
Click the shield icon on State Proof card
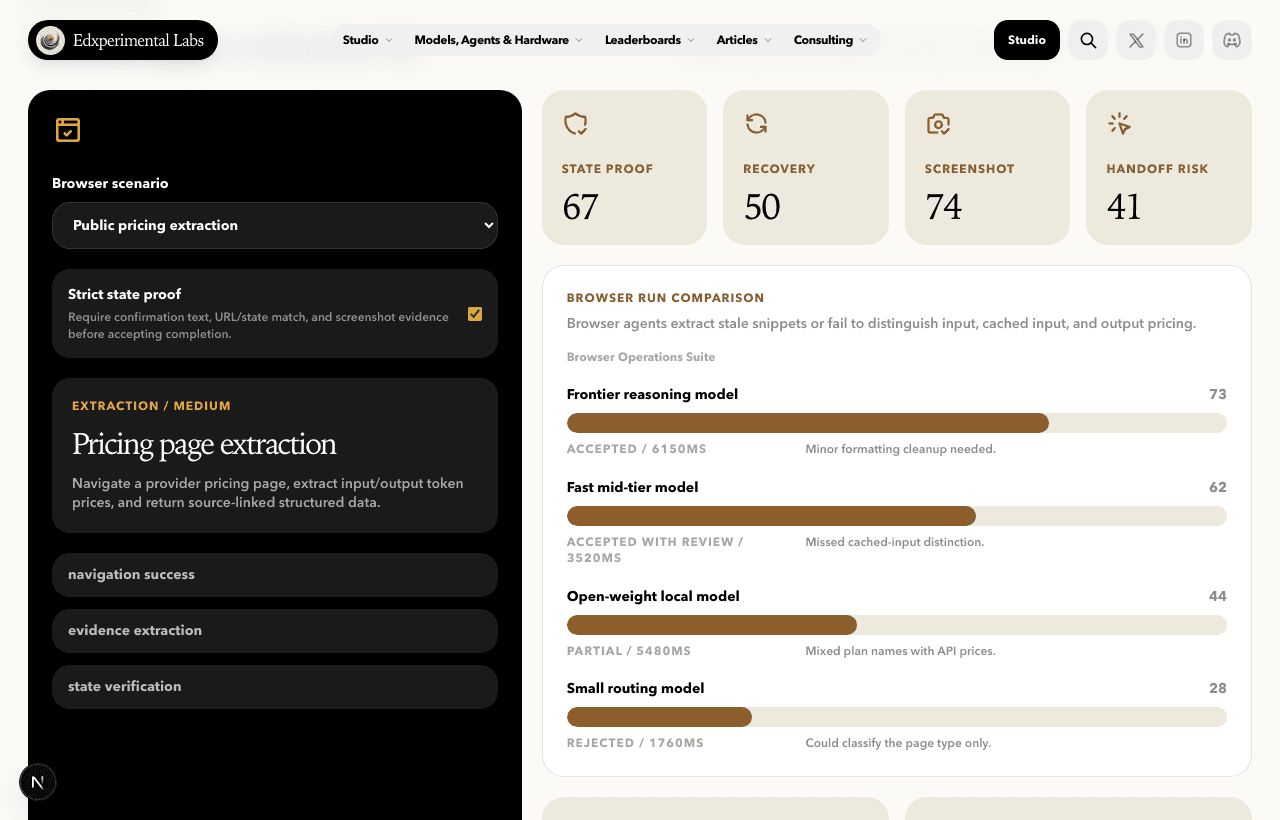[x=575, y=124]
